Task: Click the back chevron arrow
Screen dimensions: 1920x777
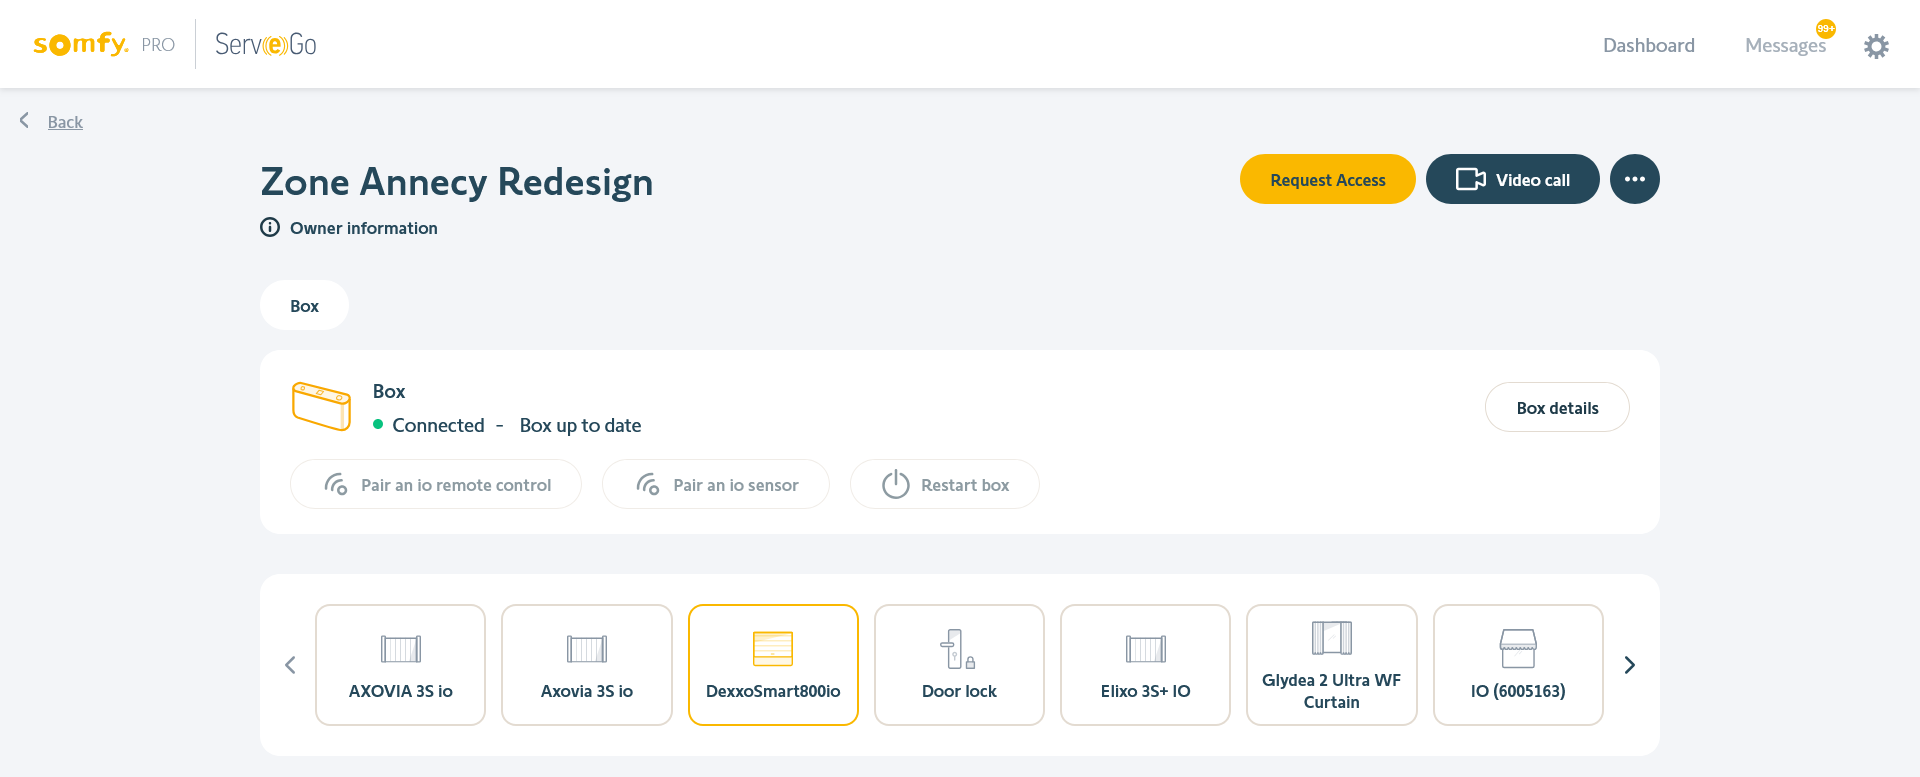Action: click(x=25, y=121)
